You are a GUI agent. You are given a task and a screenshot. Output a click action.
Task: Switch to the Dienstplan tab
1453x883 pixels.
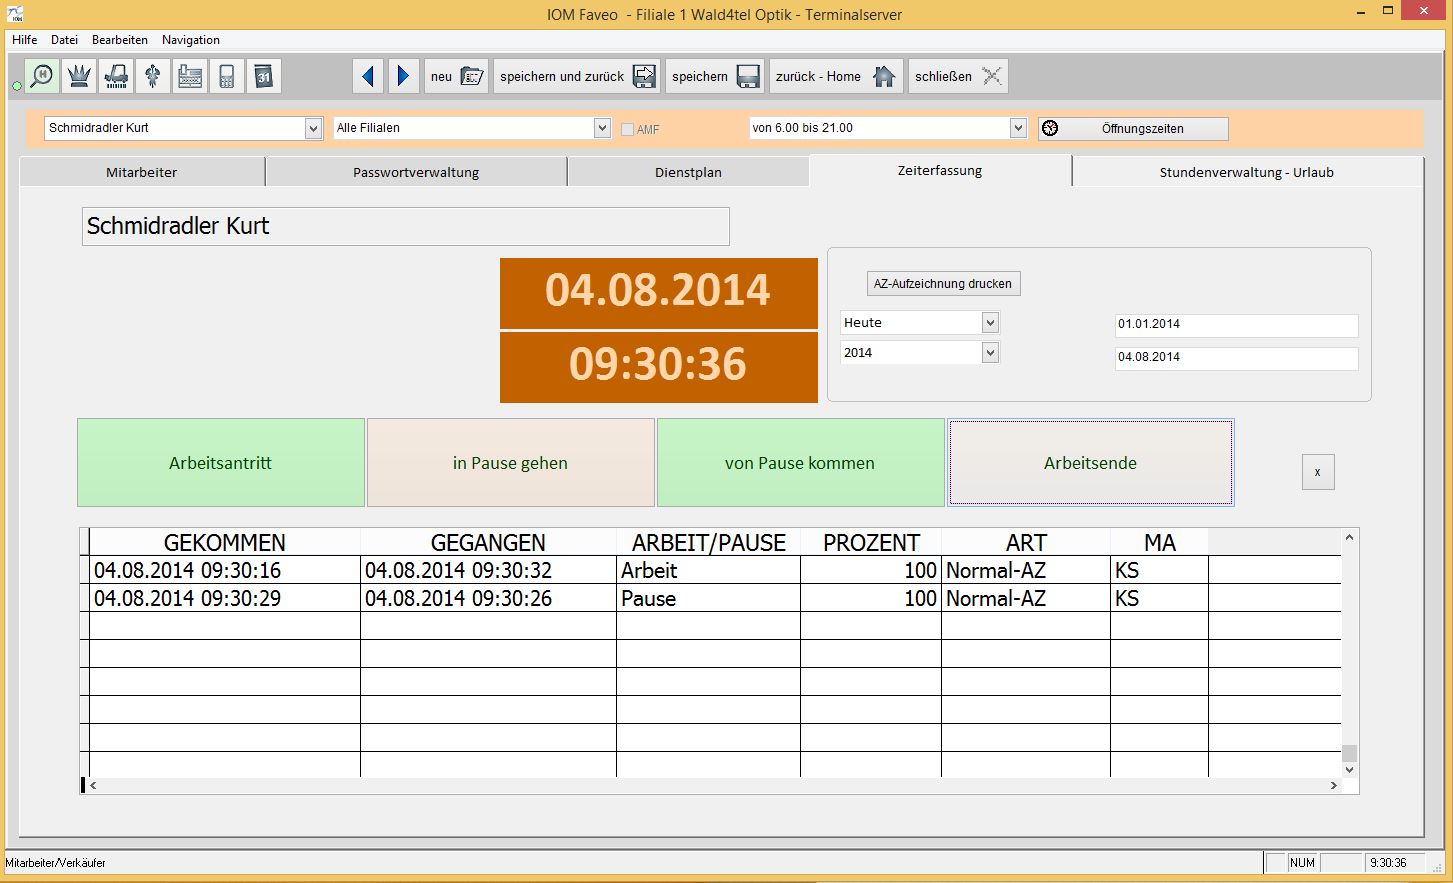[x=688, y=172]
